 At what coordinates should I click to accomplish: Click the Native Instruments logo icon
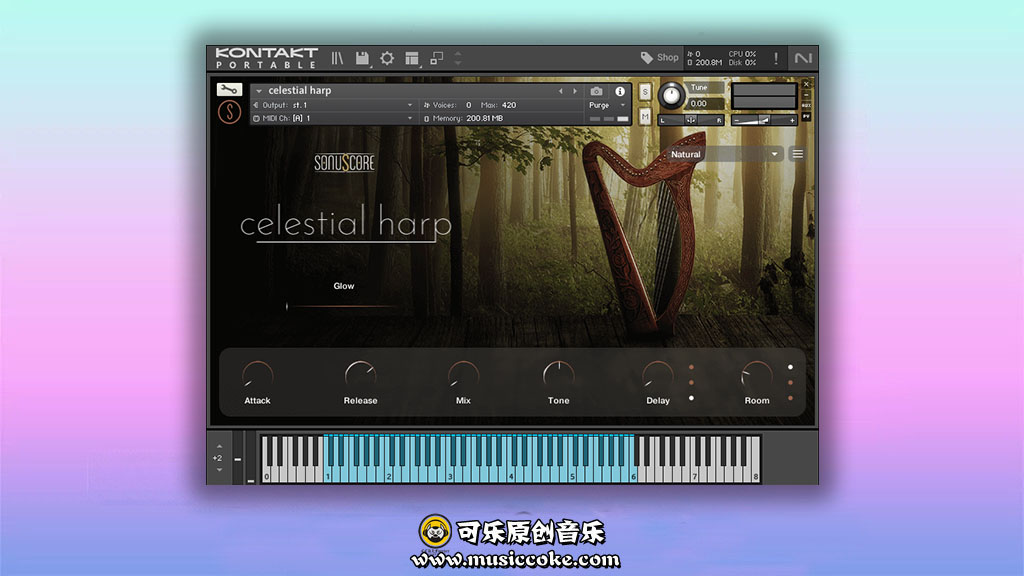(803, 58)
